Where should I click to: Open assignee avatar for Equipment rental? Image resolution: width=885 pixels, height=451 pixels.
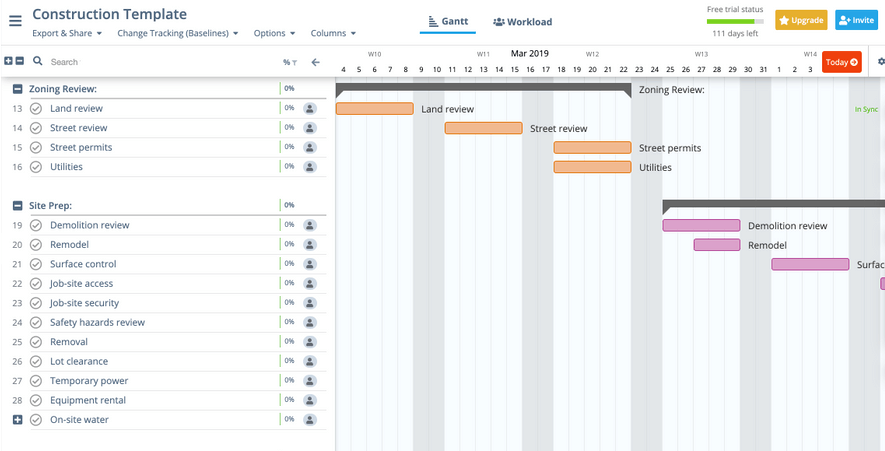[309, 400]
